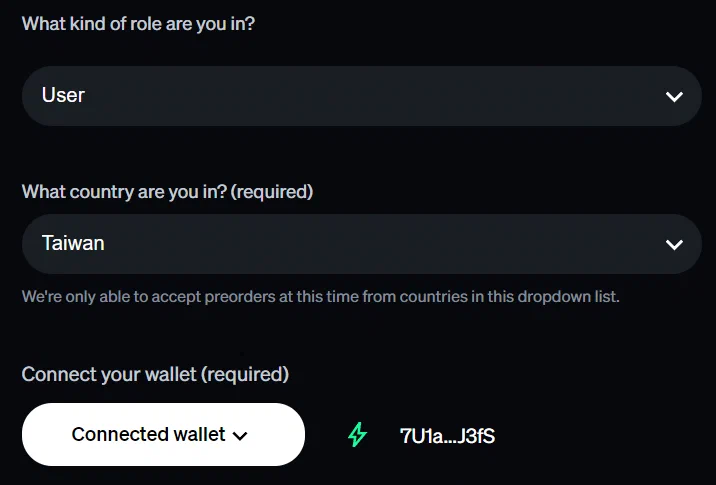Click "(required)" next to Connect your wallet
Viewport: 716px width, 485px height.
pyautogui.click(x=245, y=374)
